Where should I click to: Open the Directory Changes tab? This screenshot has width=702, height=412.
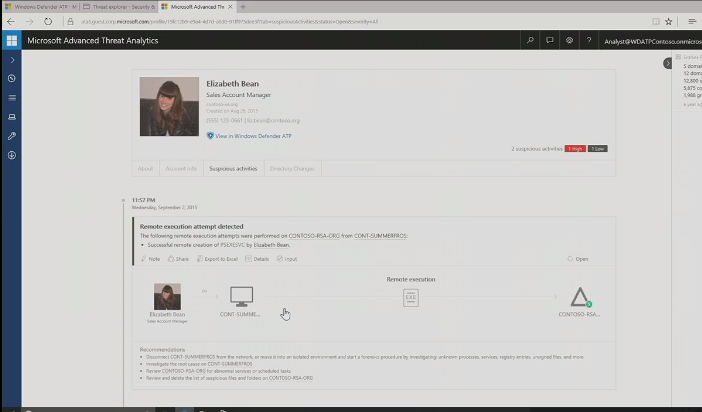tap(291, 168)
